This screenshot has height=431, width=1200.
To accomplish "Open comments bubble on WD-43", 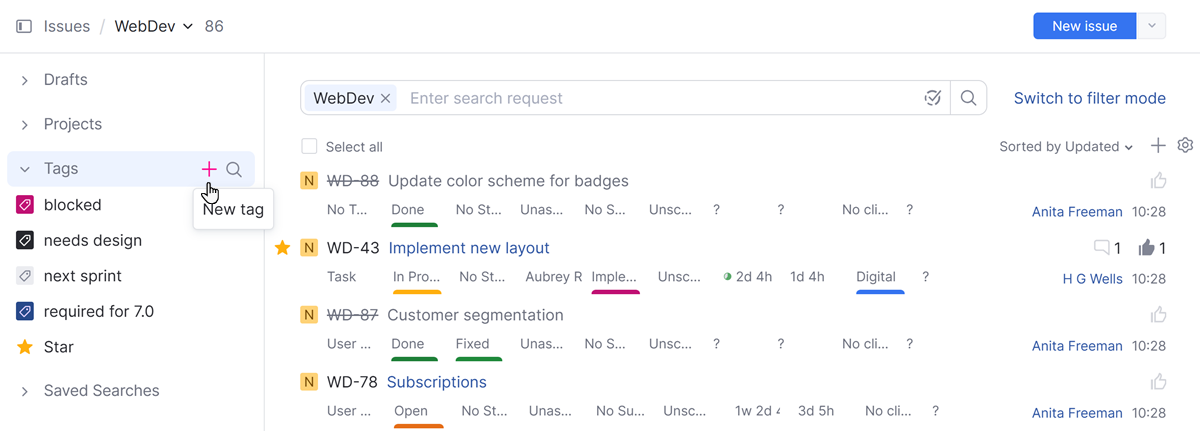I will (1102, 248).
